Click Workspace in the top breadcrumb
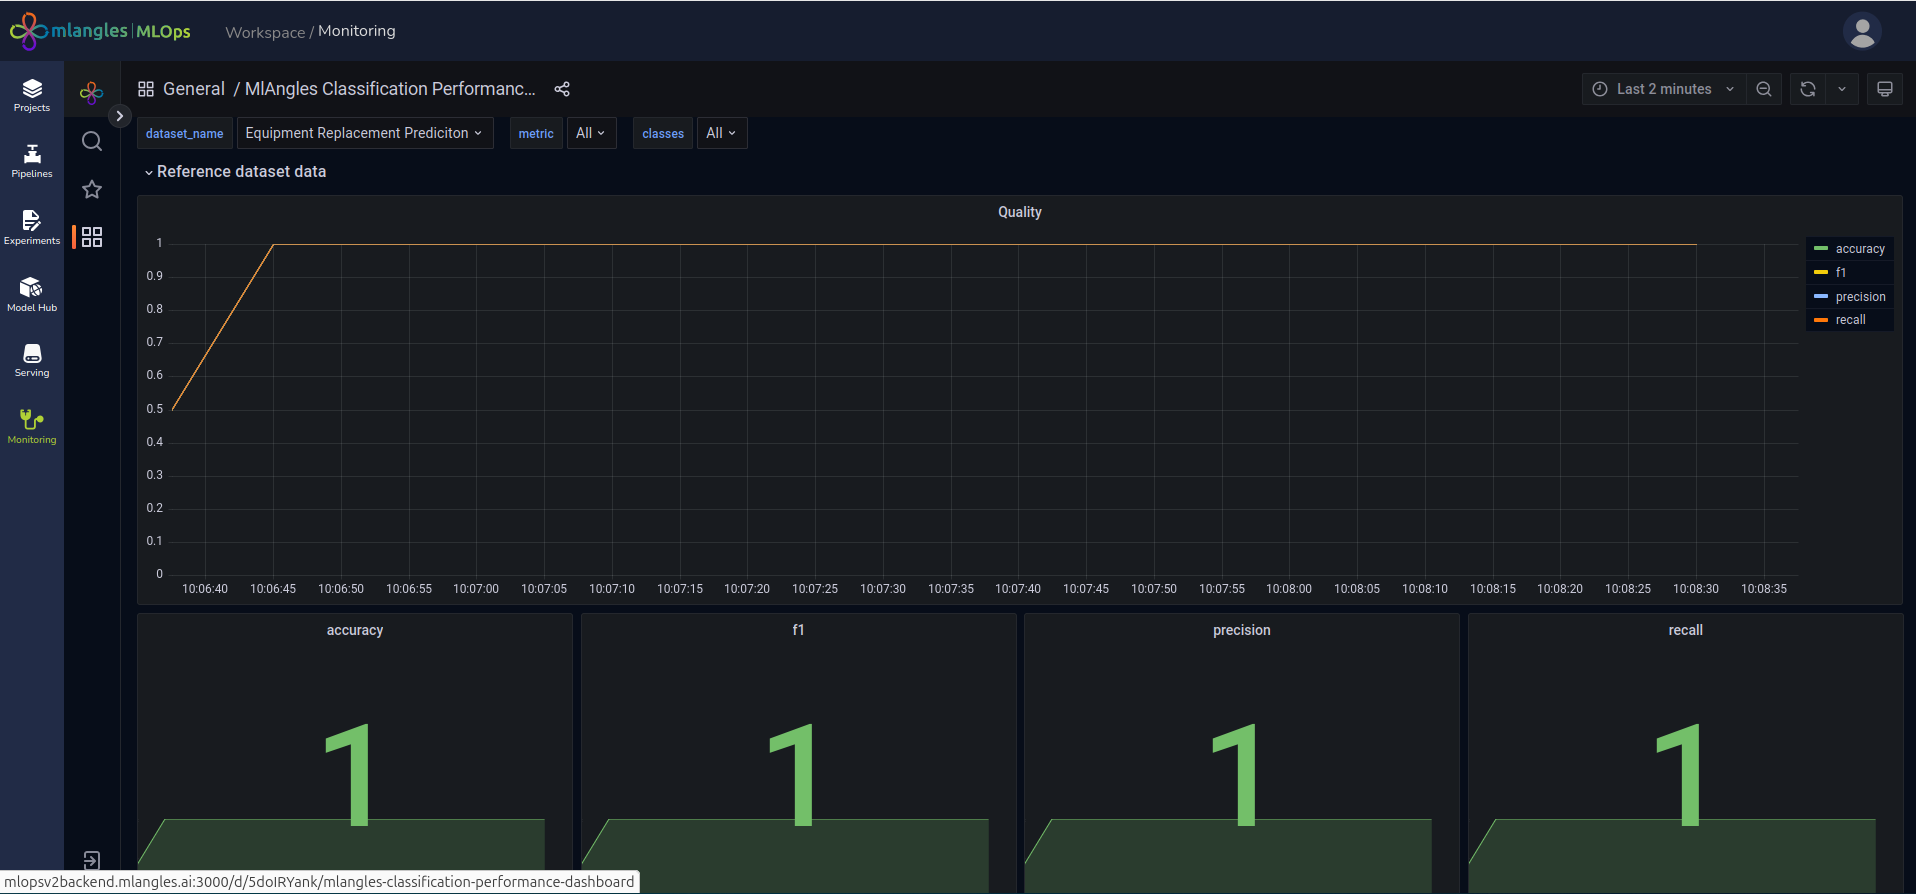The height and width of the screenshot is (894, 1916). tap(265, 32)
